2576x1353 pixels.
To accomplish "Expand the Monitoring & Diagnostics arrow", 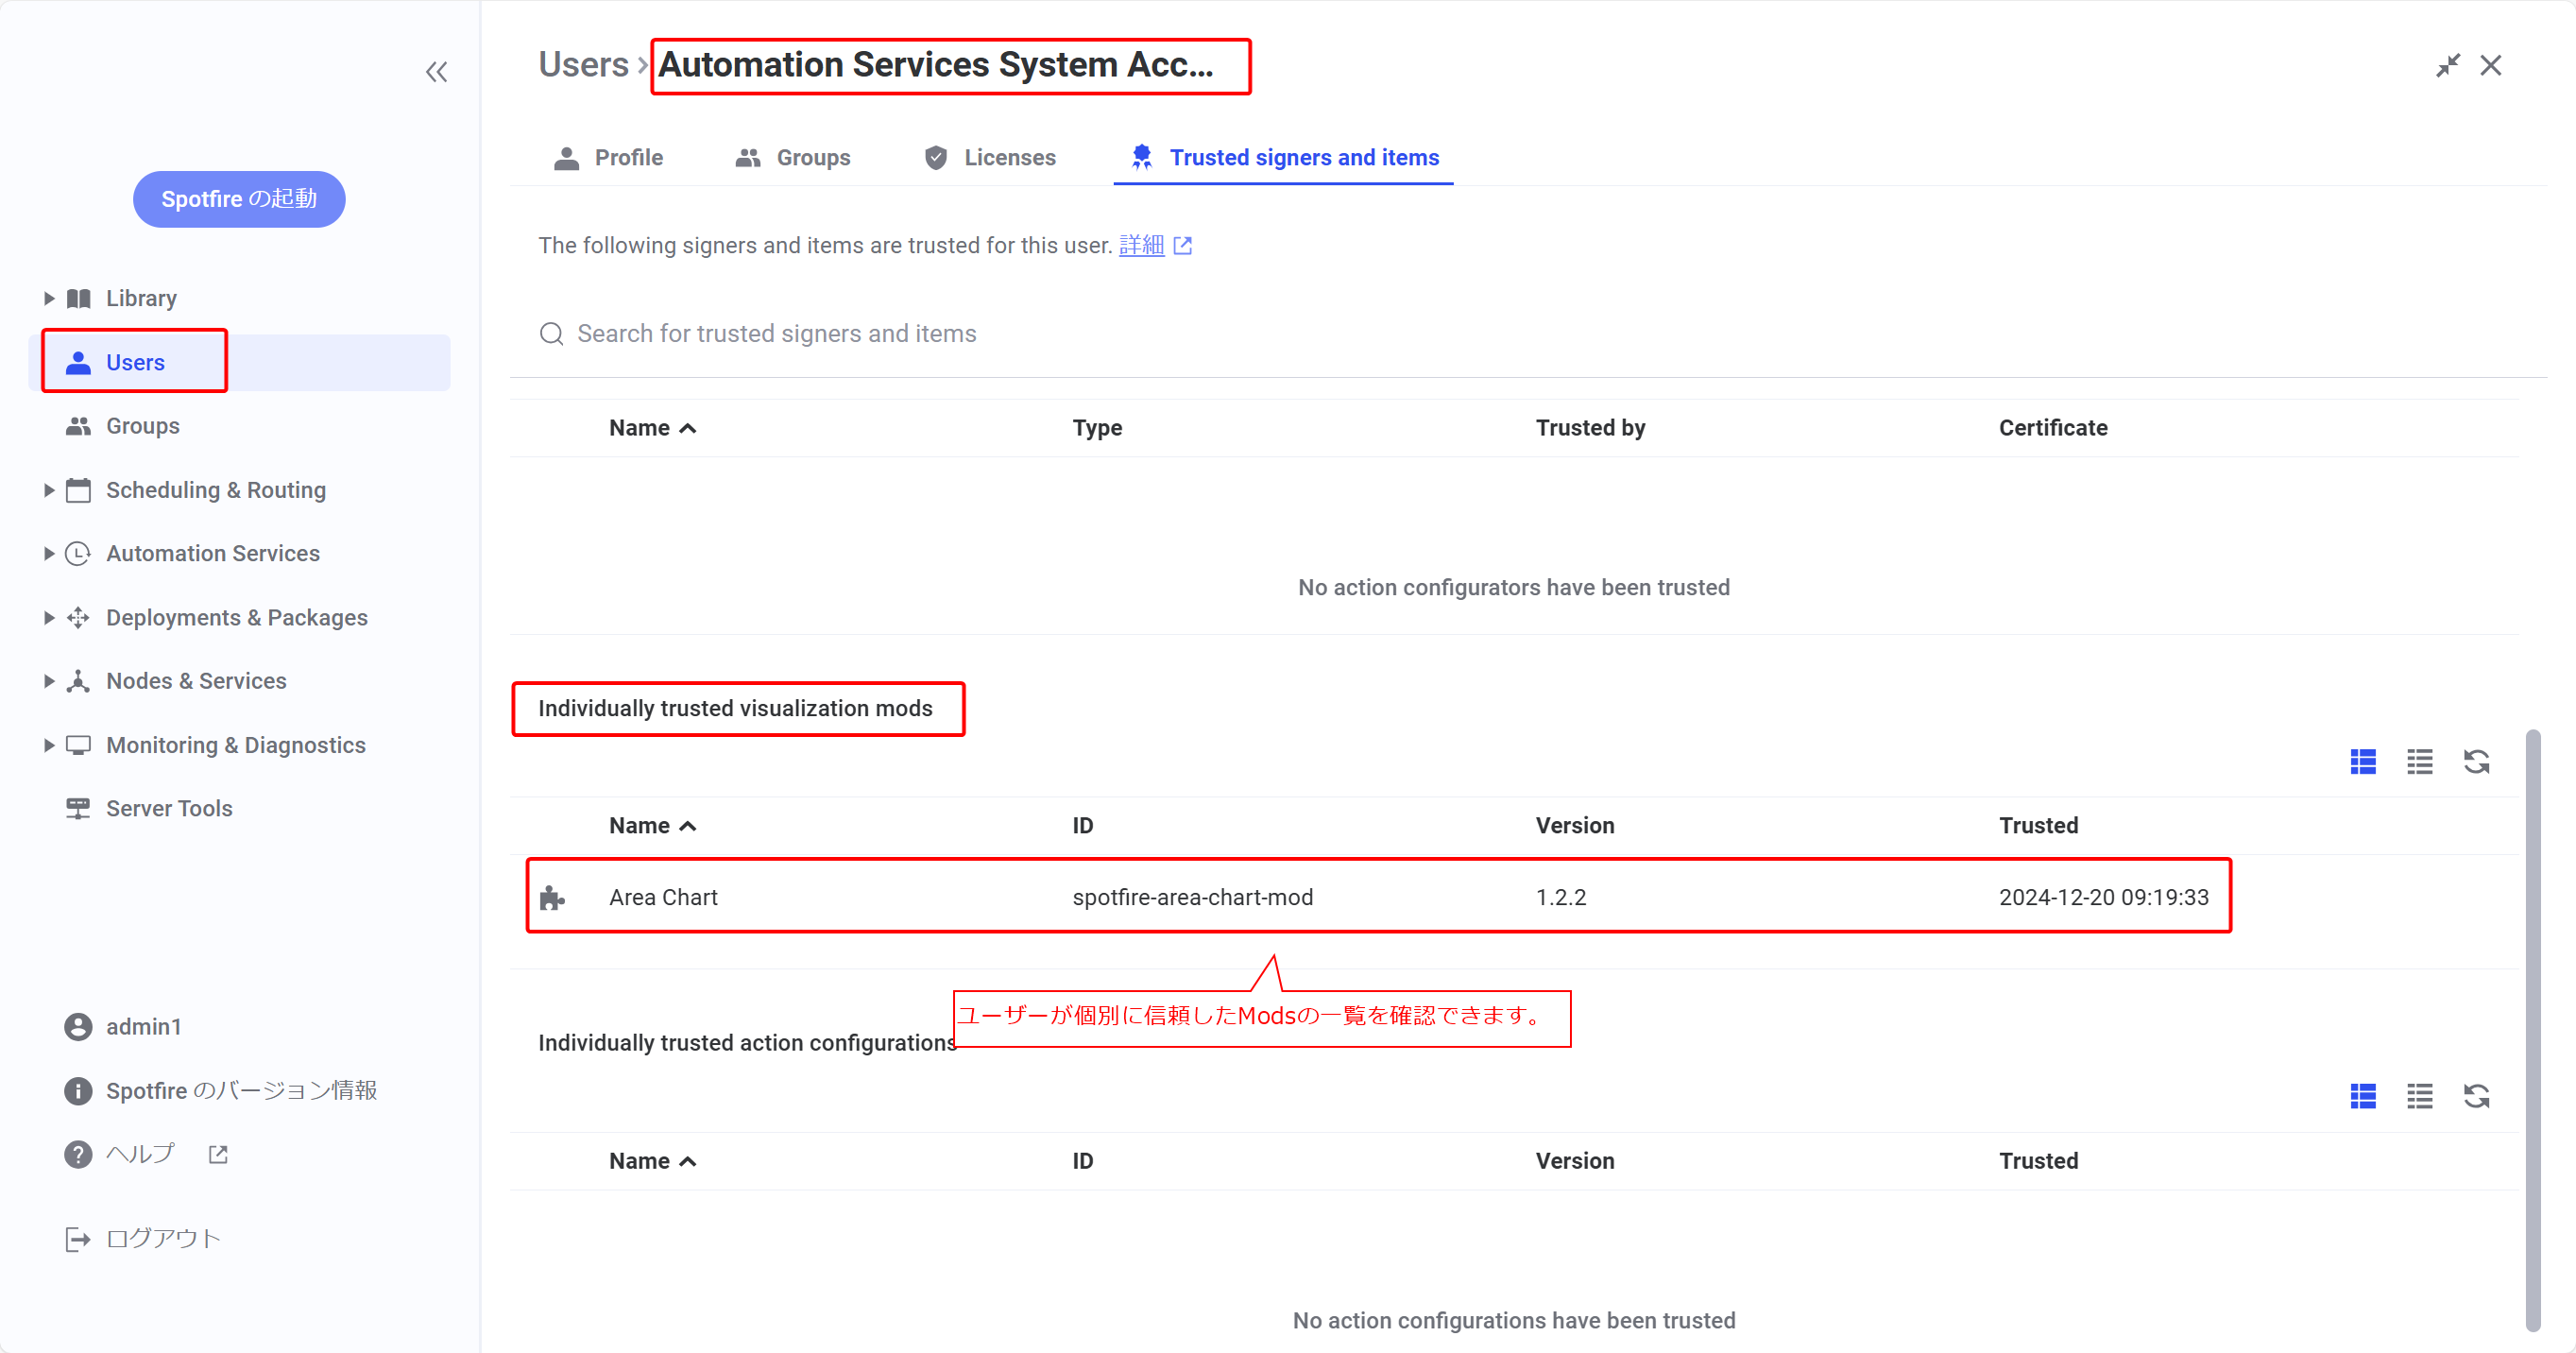I will [48, 745].
